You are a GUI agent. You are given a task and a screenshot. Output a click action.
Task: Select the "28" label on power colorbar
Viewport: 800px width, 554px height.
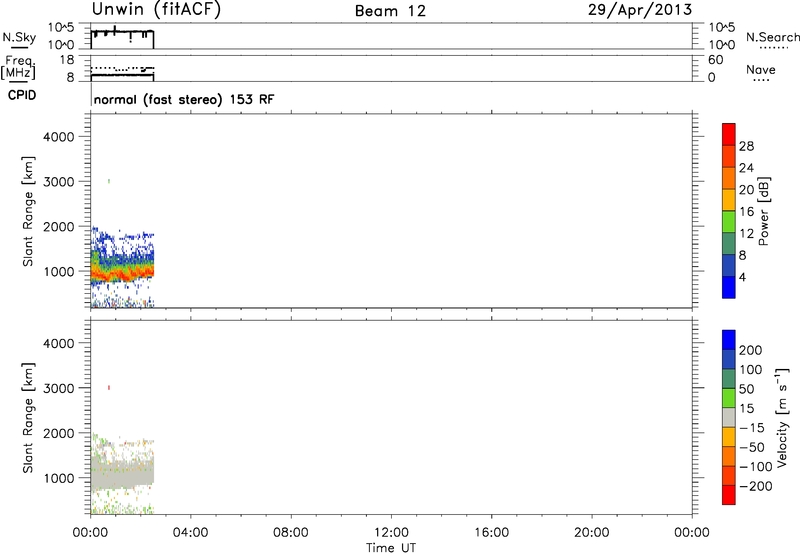[746, 146]
